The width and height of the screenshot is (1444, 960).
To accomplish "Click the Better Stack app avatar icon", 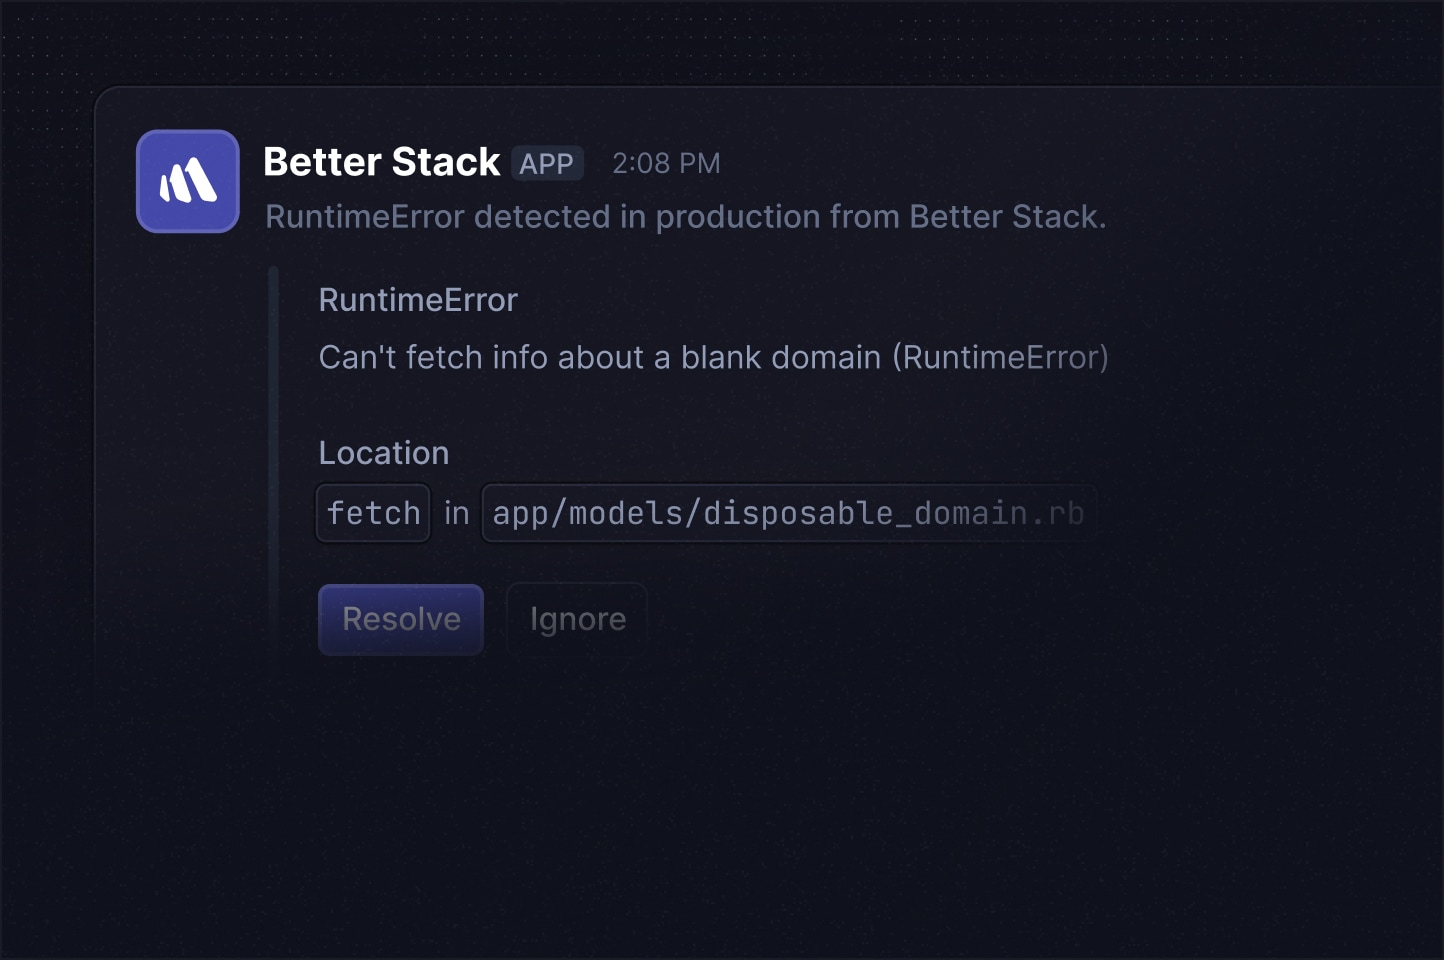I will (188, 181).
